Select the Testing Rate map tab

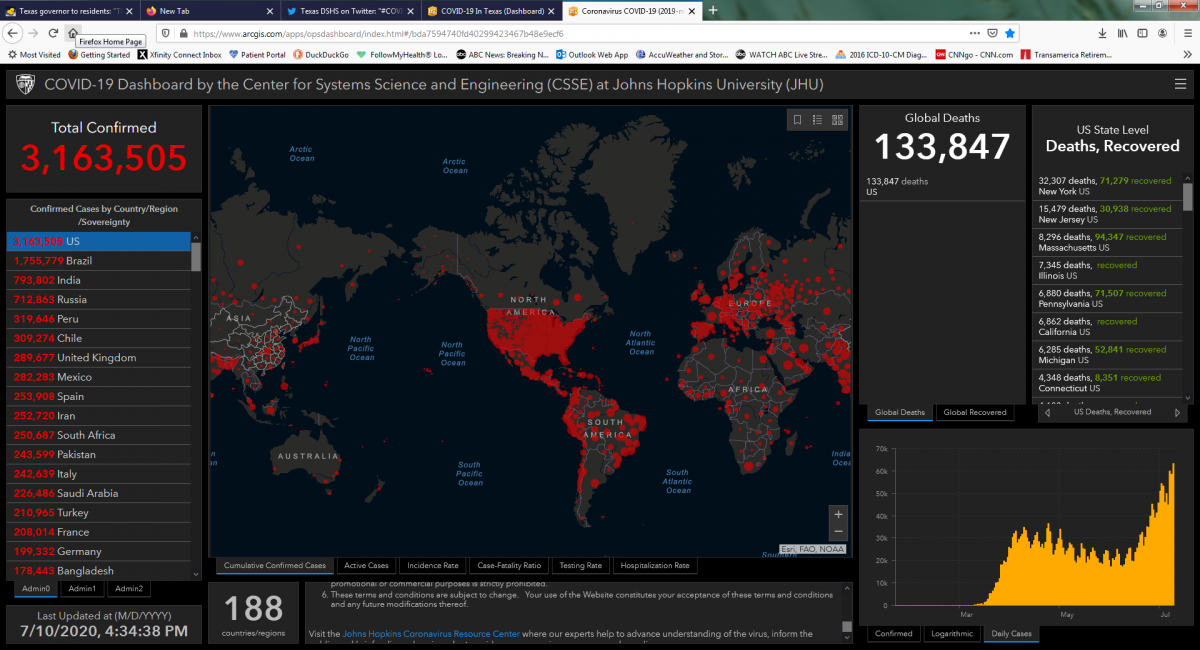pyautogui.click(x=580, y=566)
